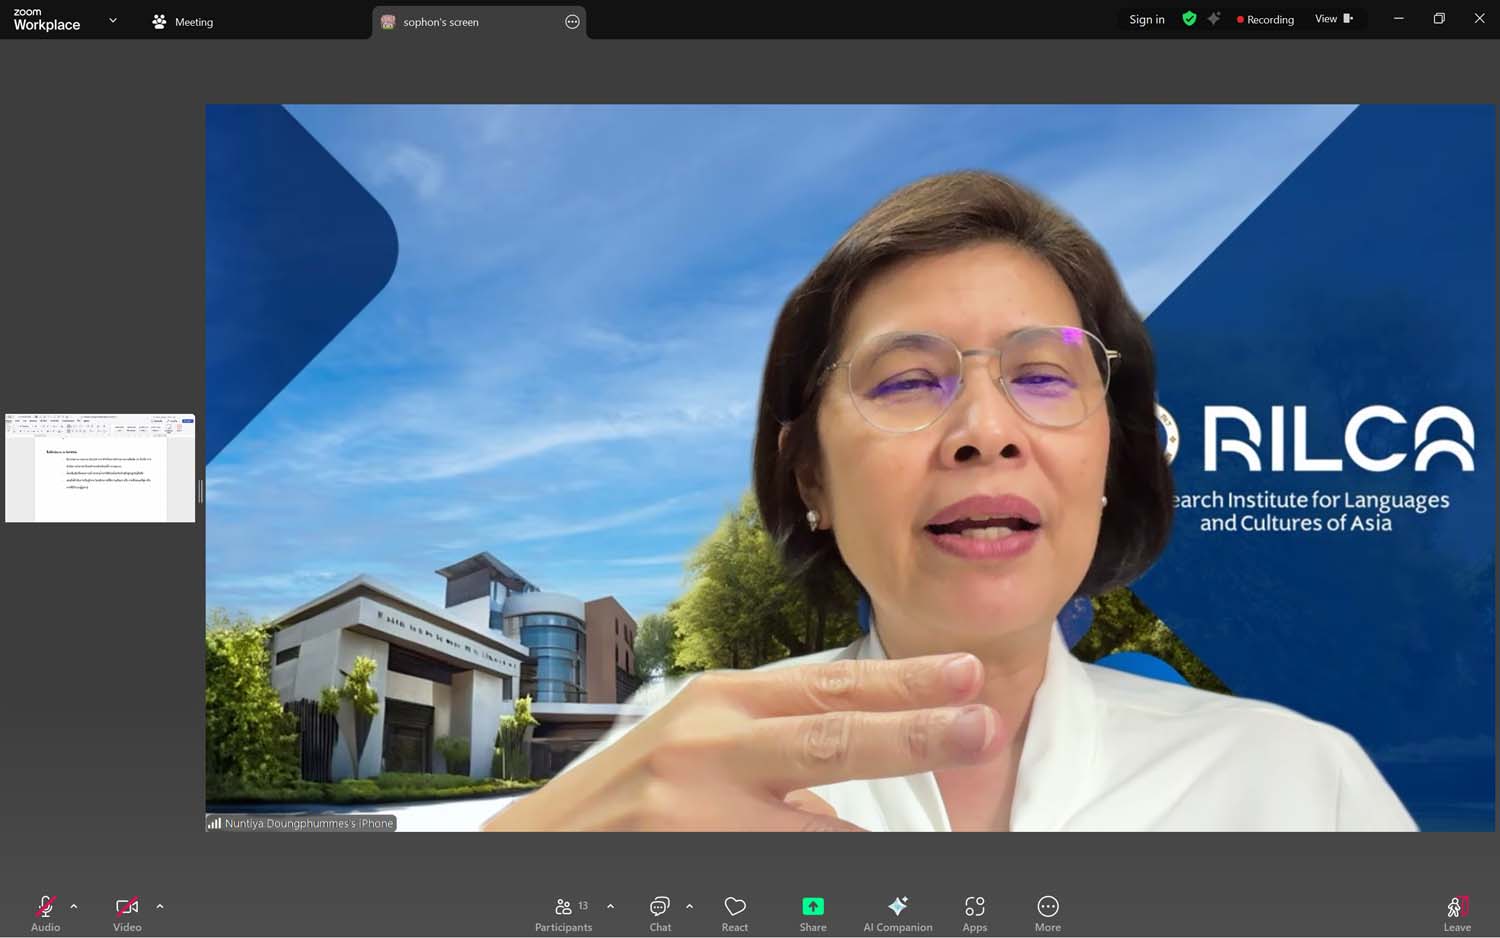The image size is (1500, 938).
Task: Click the green encryption shield icon
Action: click(1189, 19)
